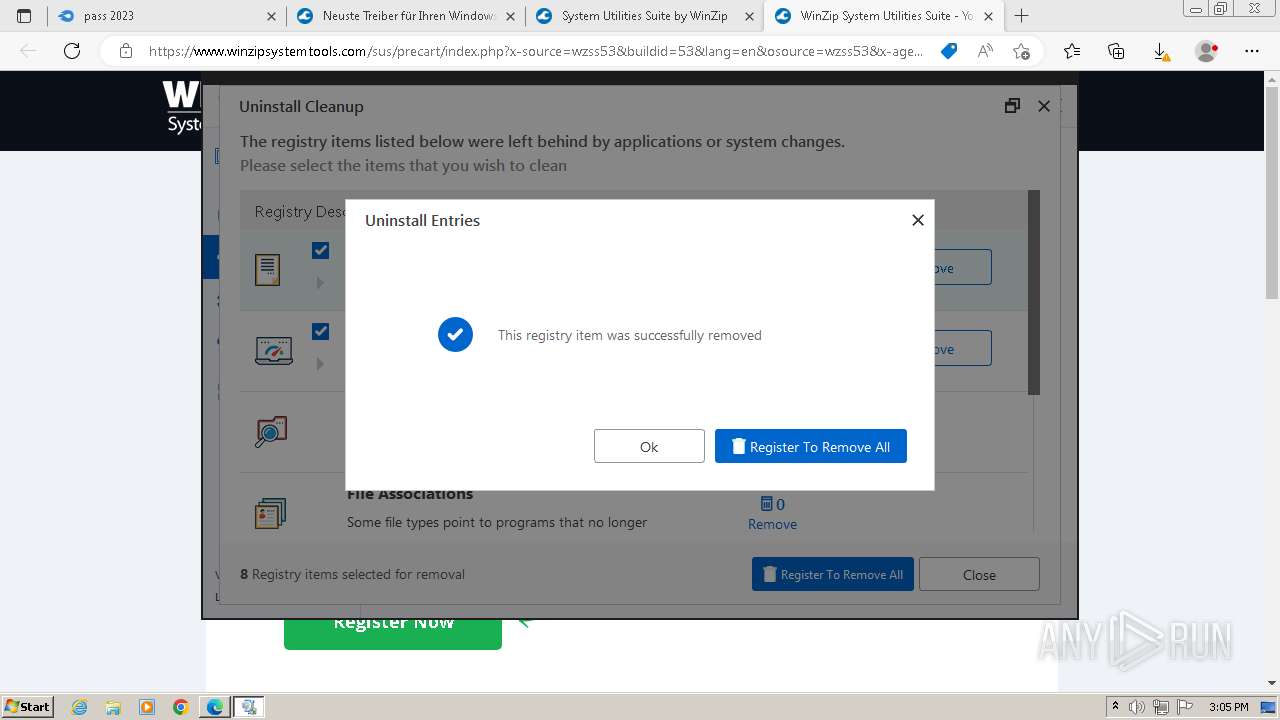Click the File Associations category icon
The height and width of the screenshot is (720, 1280).
271,514
